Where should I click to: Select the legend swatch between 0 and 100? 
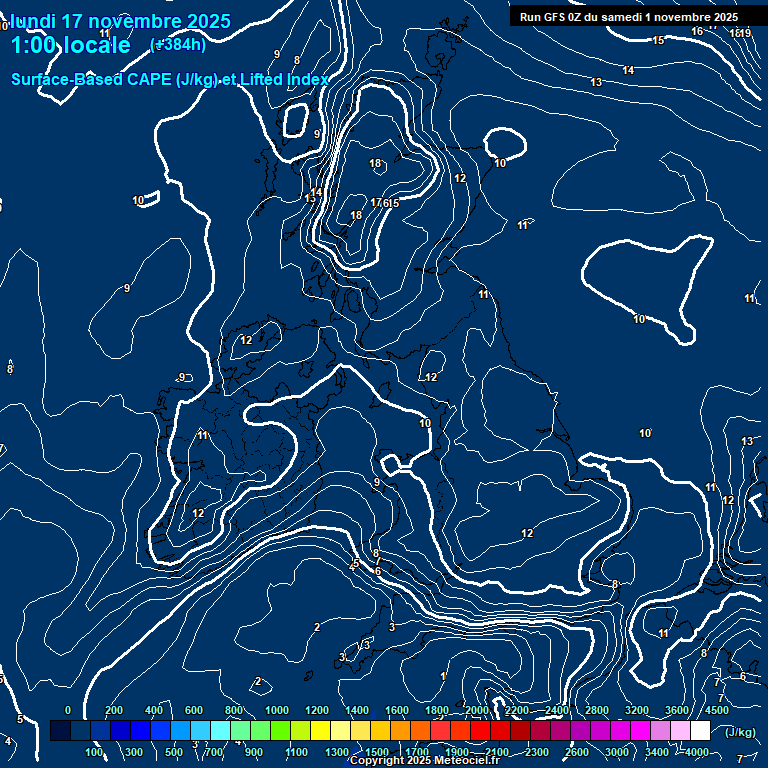pos(80,730)
